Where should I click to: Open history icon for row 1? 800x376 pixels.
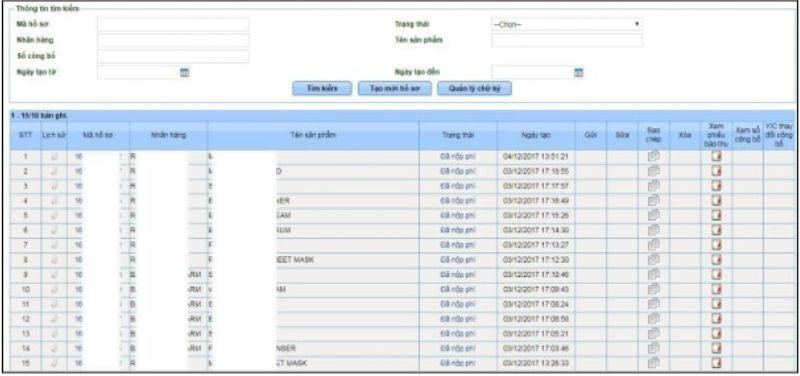pos(54,157)
